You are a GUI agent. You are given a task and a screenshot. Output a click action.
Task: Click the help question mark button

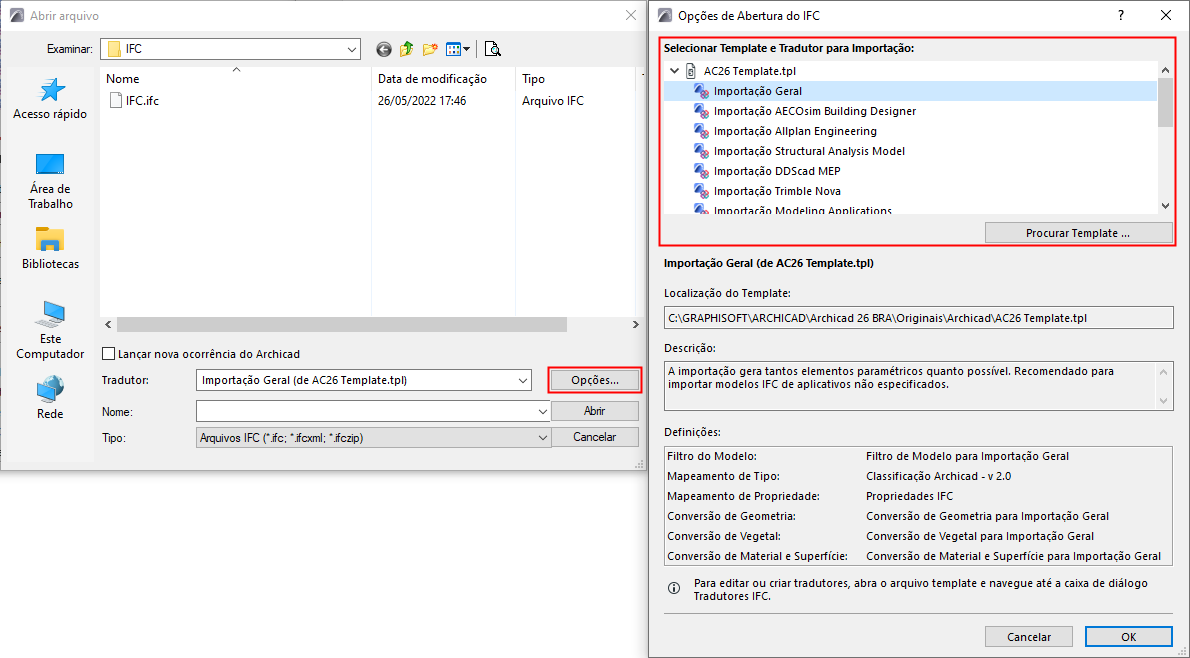point(1121,15)
